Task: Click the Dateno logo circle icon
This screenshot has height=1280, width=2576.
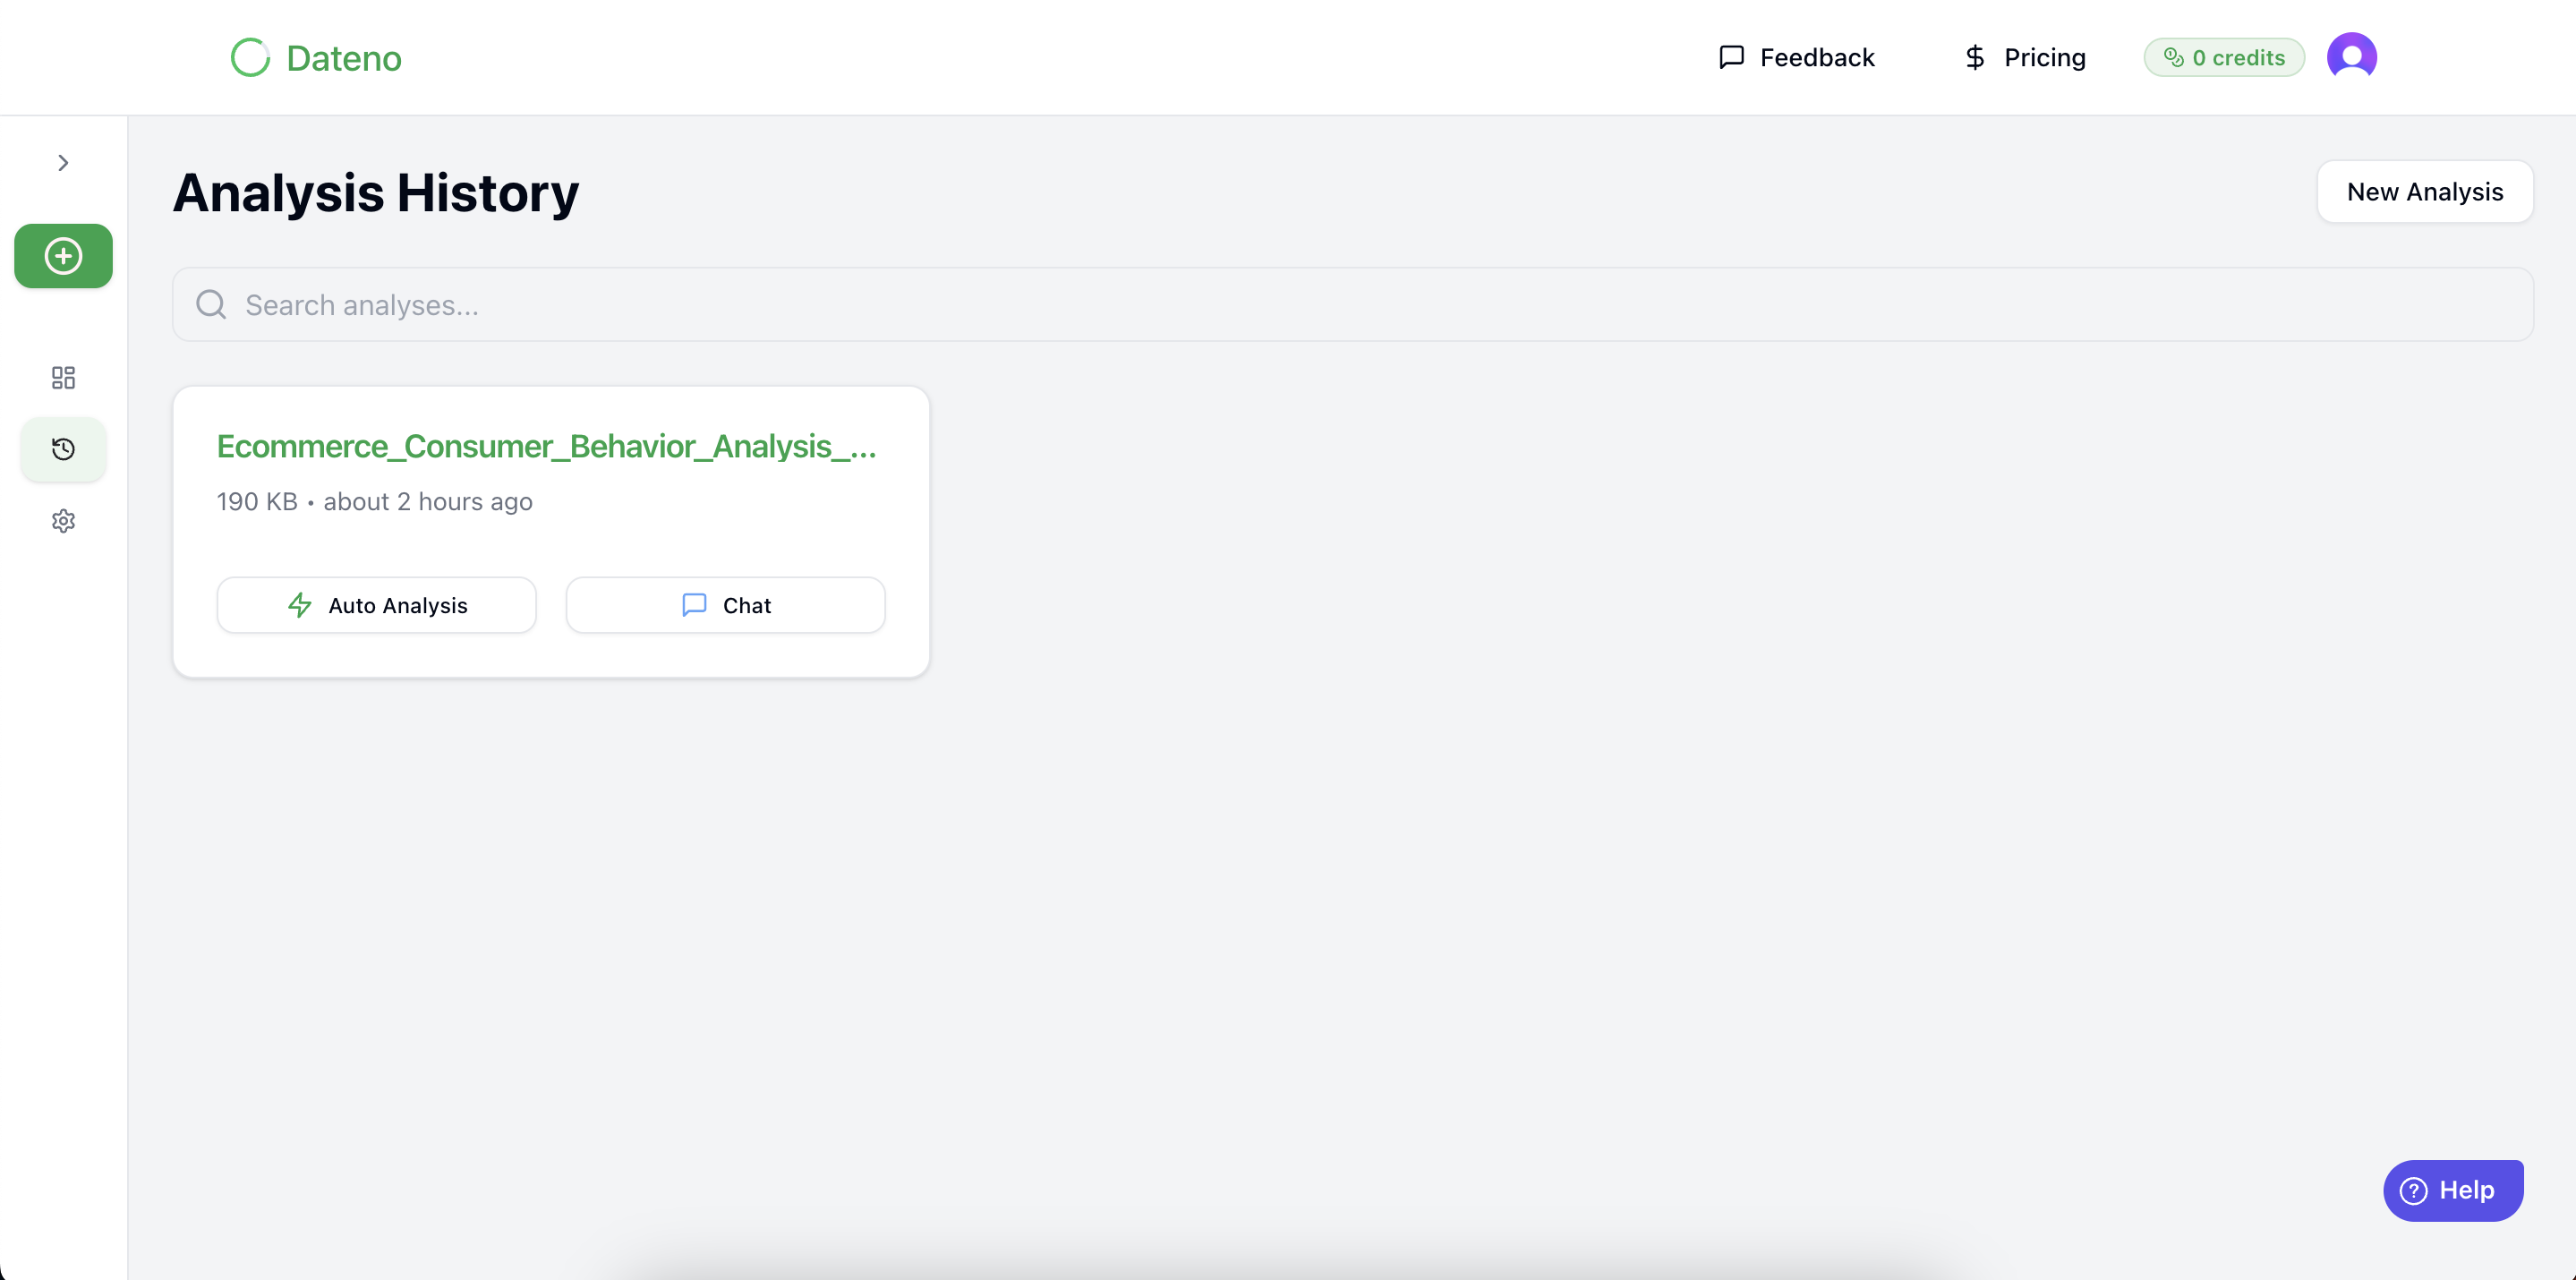Action: point(250,58)
